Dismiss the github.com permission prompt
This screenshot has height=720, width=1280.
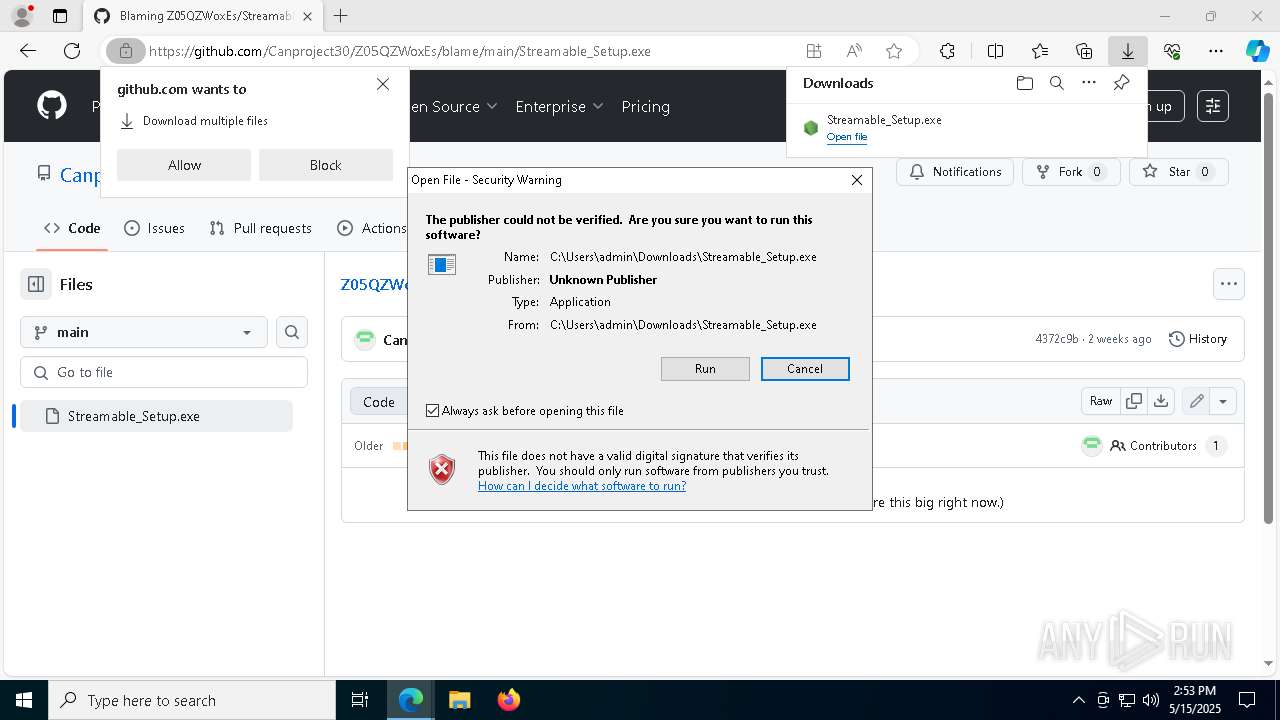[x=383, y=84]
